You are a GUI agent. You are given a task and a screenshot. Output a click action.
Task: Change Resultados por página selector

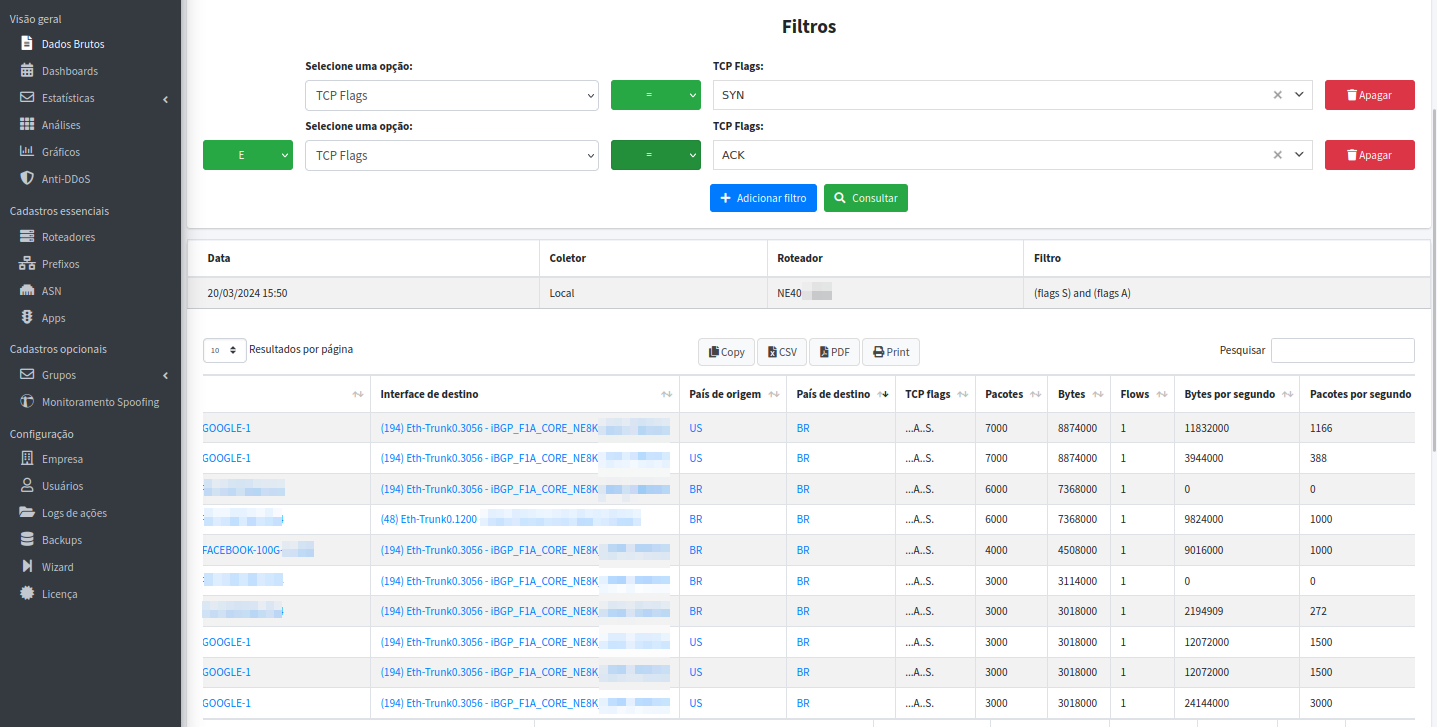tap(225, 350)
